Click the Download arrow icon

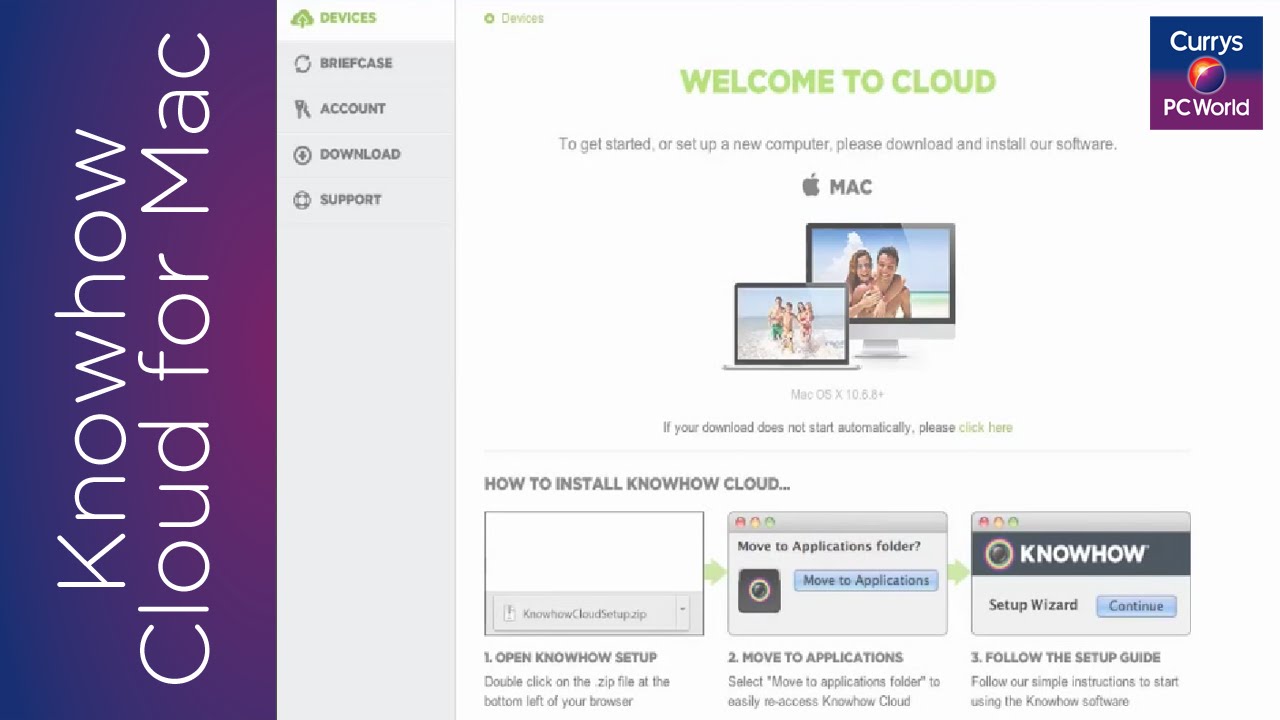[x=302, y=155]
